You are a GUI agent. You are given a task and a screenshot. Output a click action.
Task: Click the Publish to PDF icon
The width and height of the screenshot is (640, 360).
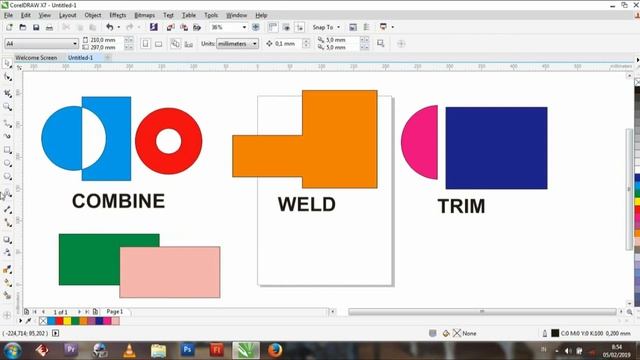click(x=197, y=27)
